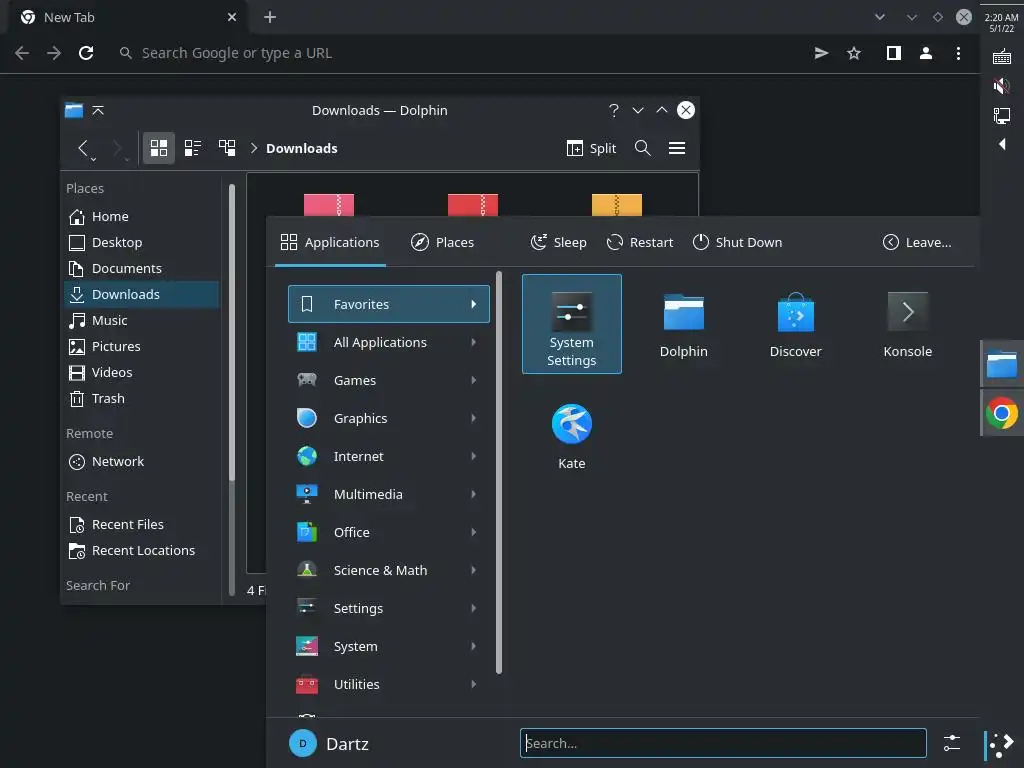
Task: Open Documents in Dolphin Places
Action: click(x=142, y=268)
